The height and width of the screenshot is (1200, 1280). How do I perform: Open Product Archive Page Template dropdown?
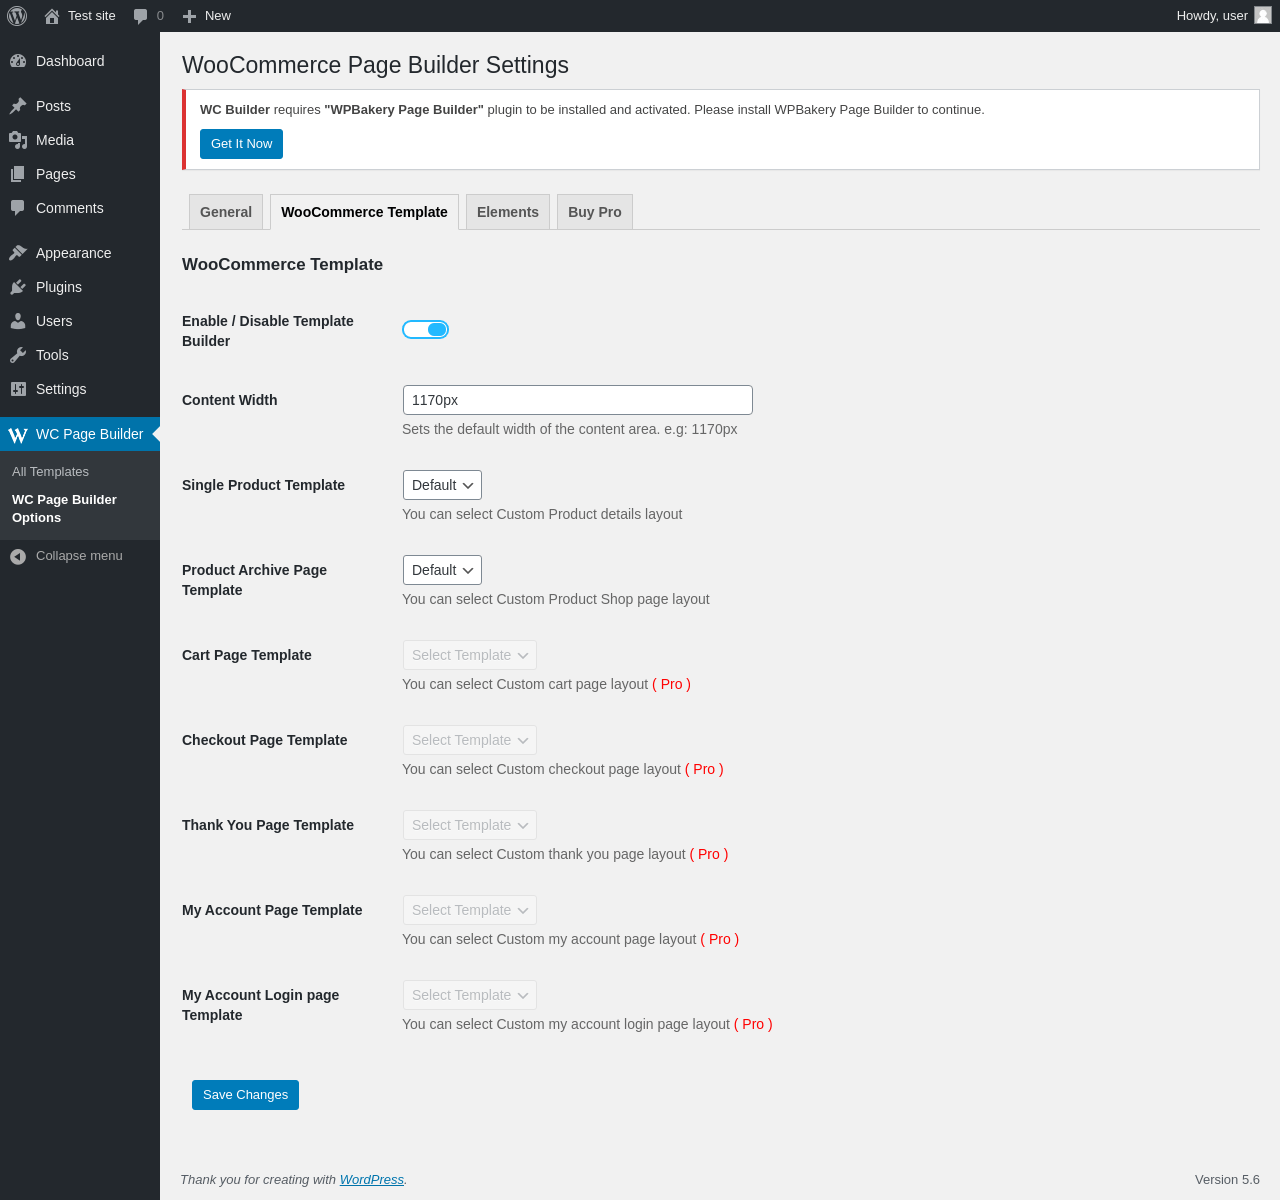point(442,570)
